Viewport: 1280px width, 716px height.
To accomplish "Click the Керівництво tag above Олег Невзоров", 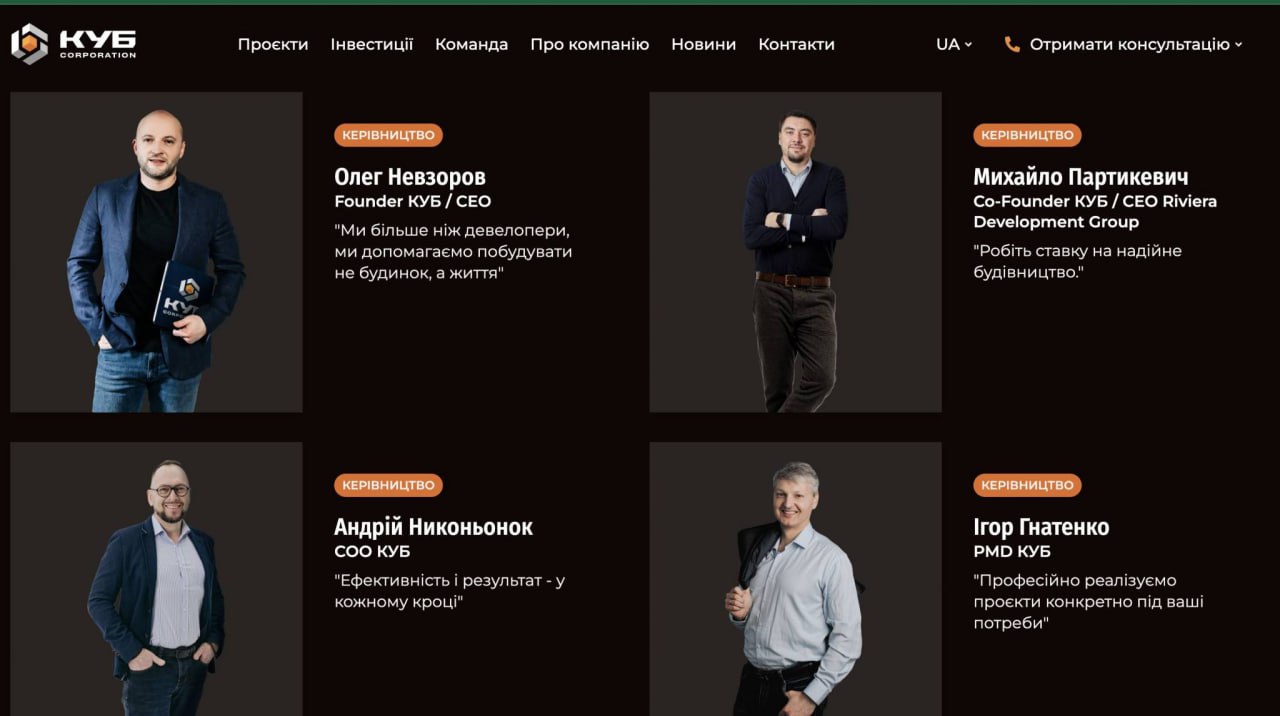I will coord(388,135).
